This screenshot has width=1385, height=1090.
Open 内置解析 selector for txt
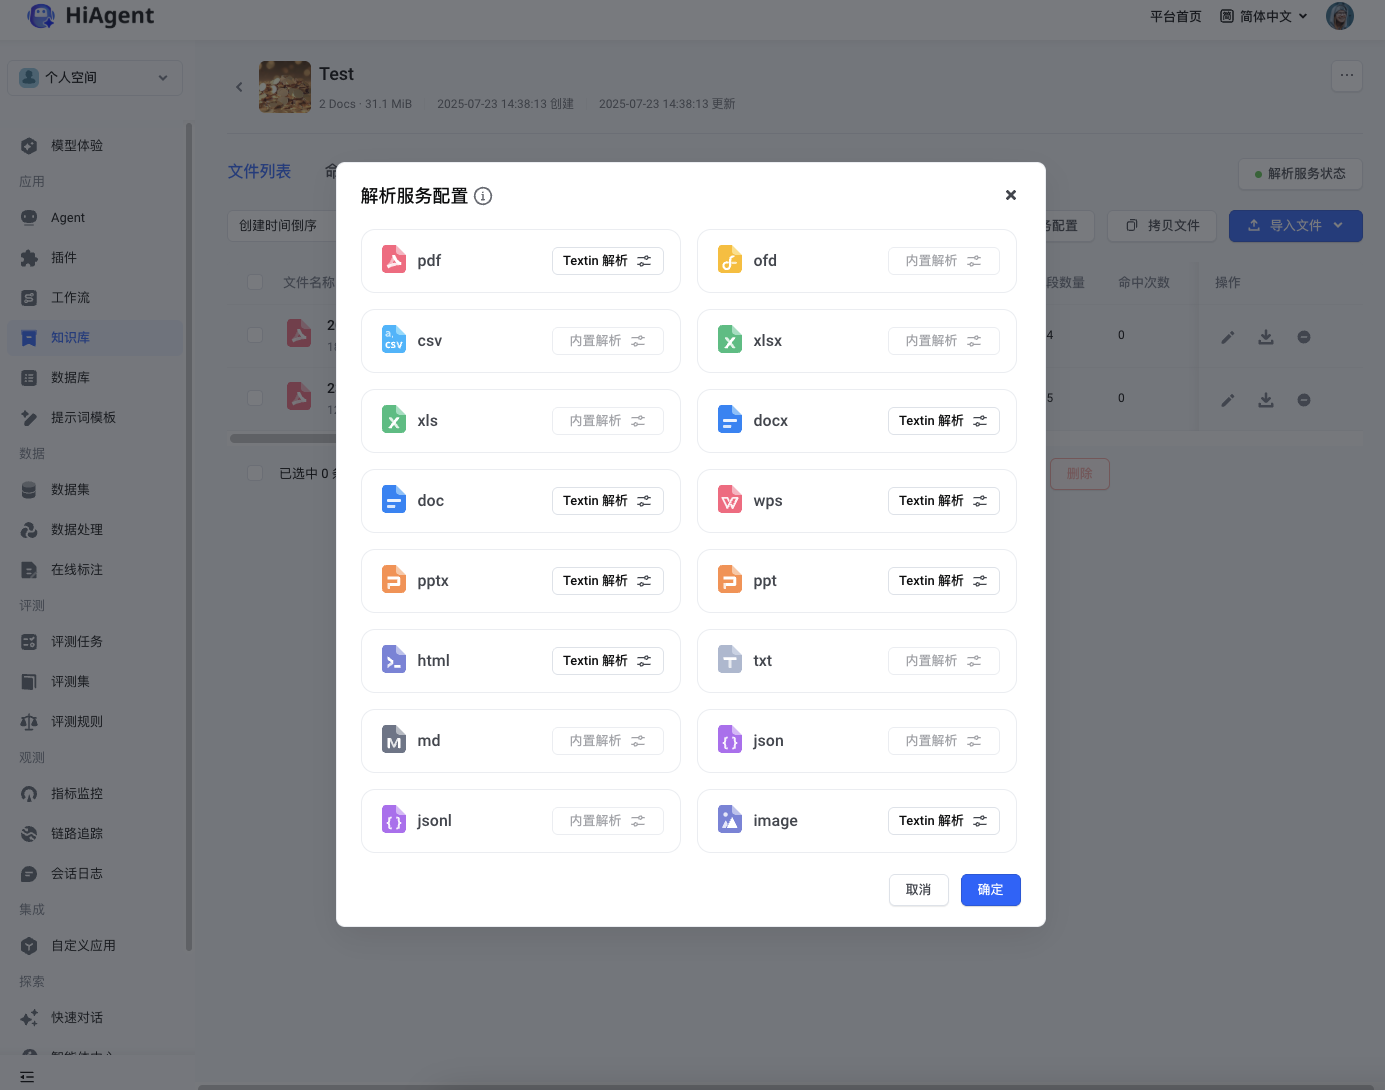coord(944,661)
